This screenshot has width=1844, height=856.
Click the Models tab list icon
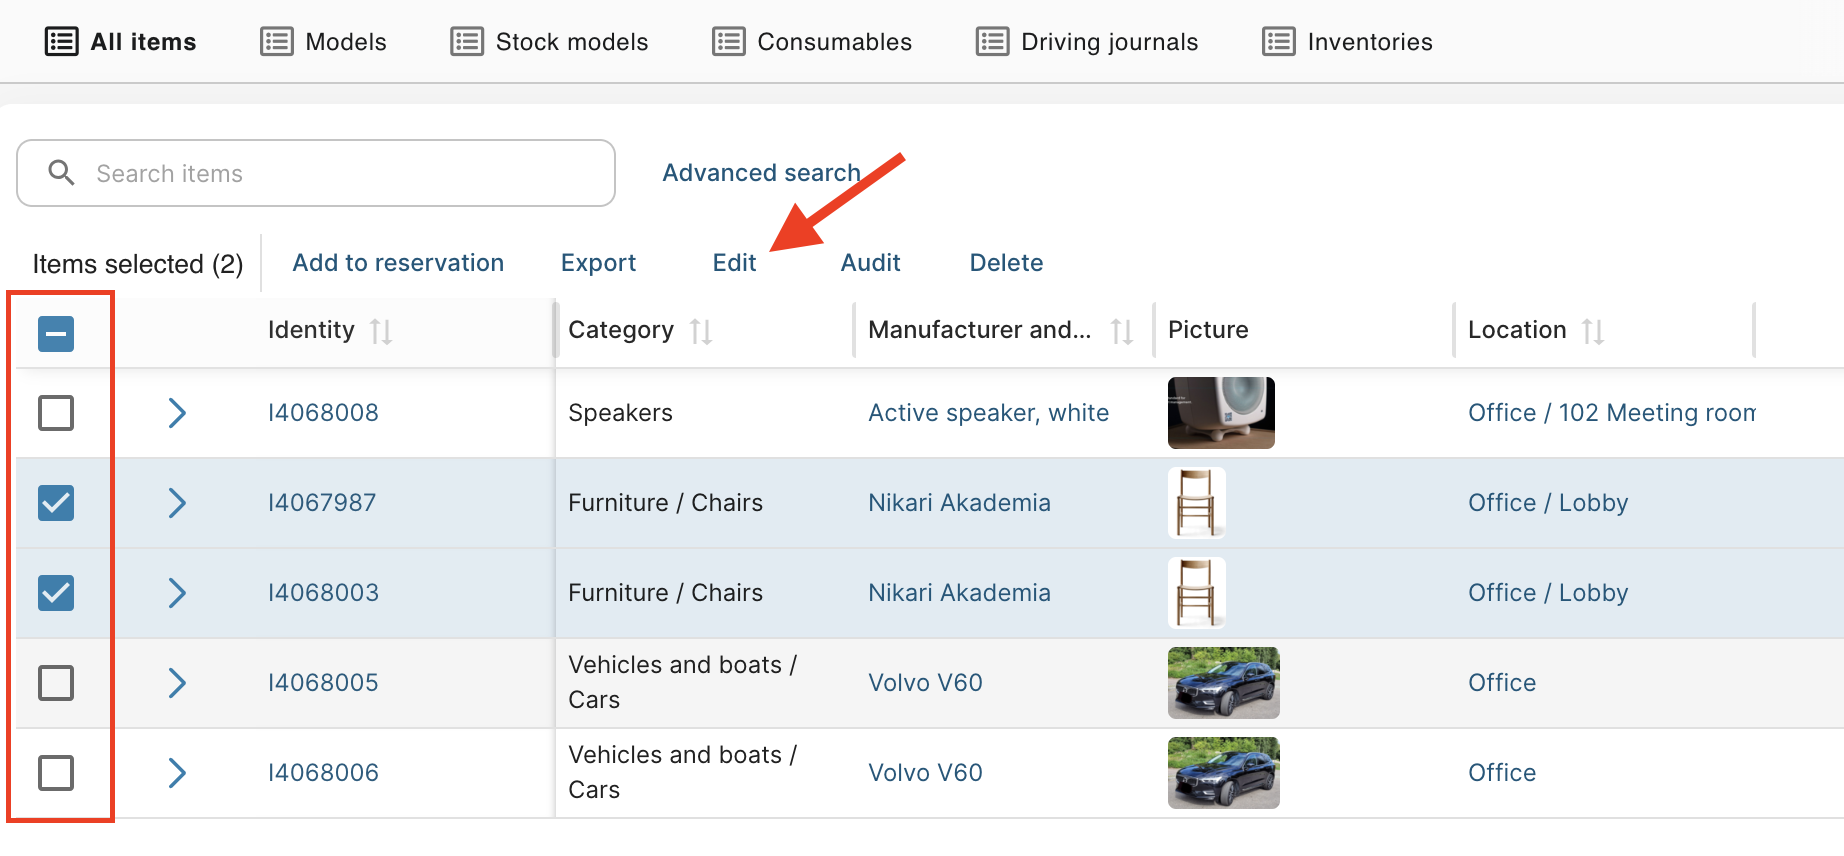[277, 42]
